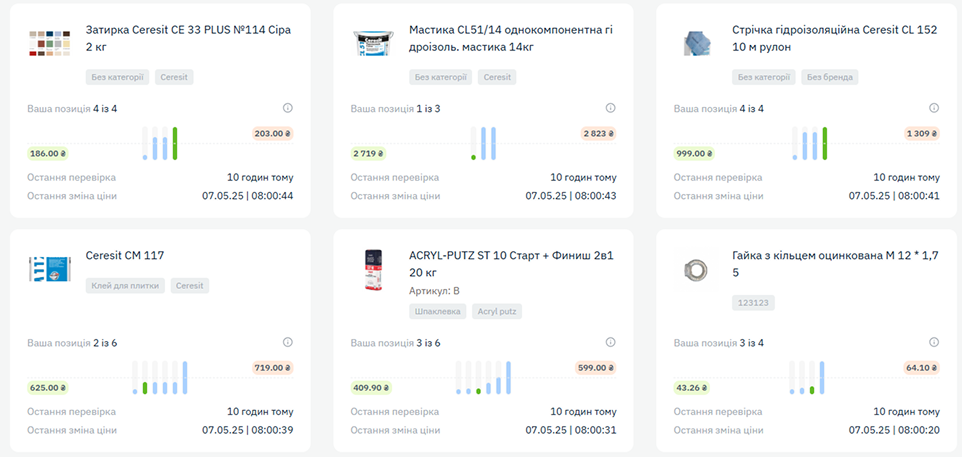Click maximum price 203.00 ₴ badge
Screen dimensions: 962x457
[272, 134]
